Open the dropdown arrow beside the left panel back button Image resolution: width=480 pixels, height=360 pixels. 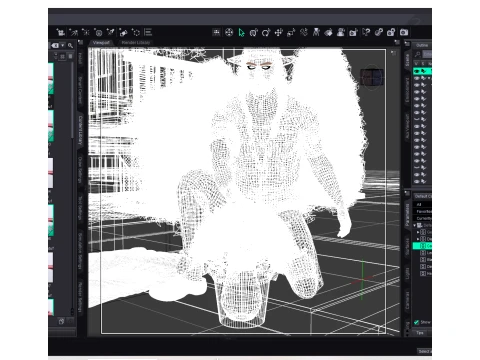coord(62,45)
